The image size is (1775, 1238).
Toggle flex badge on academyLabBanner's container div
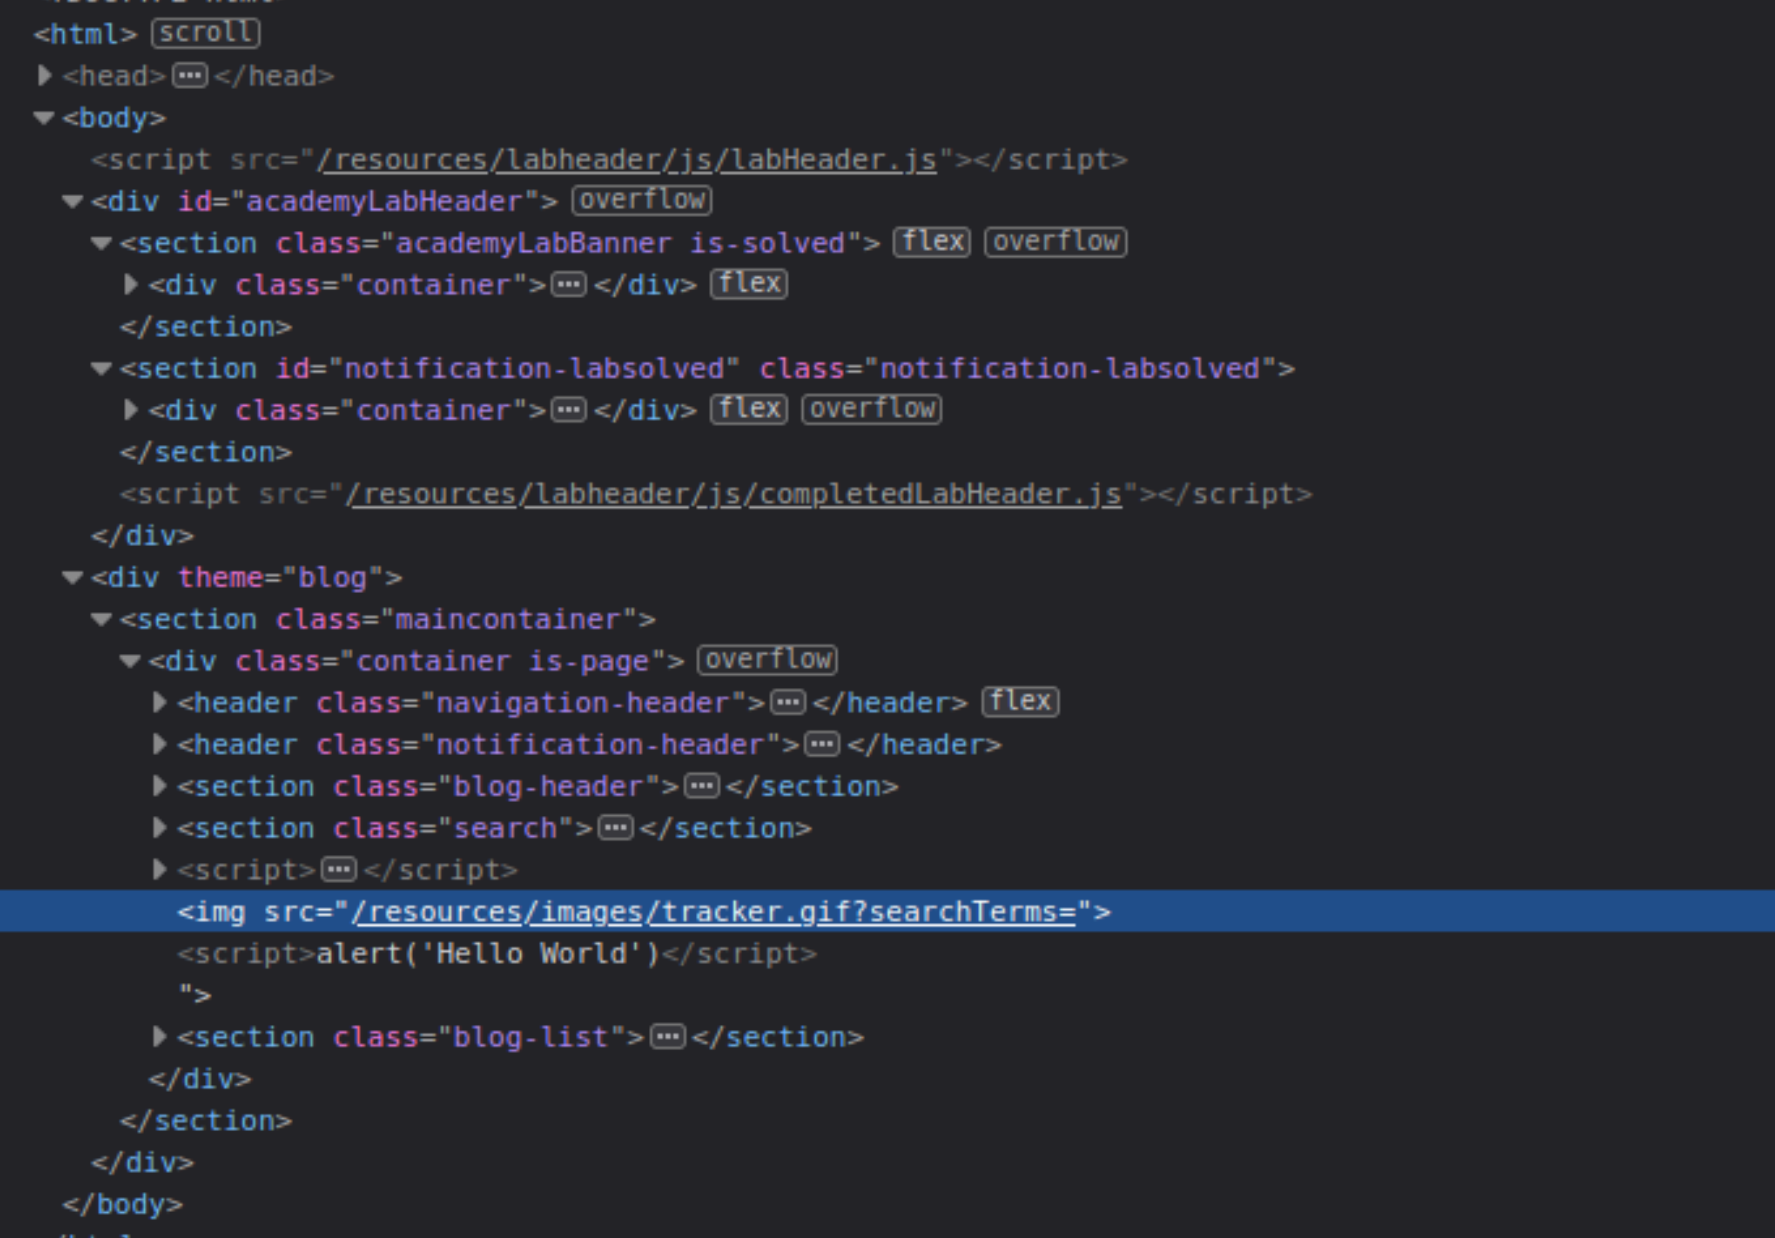point(749,284)
